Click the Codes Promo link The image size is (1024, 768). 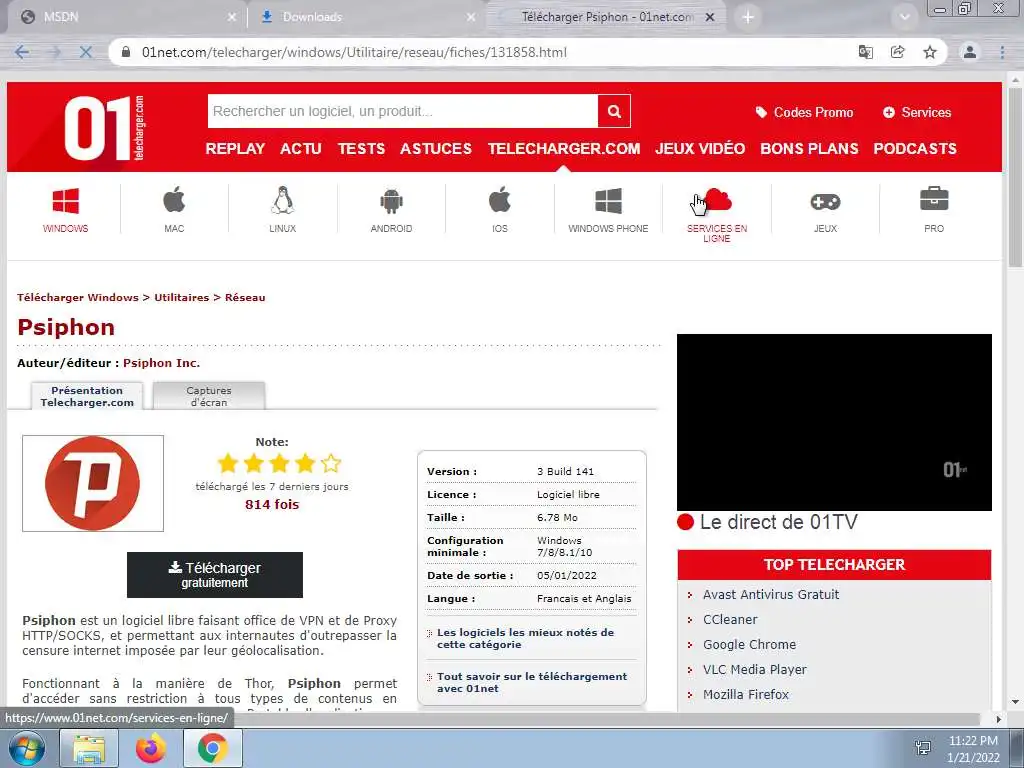pos(805,112)
